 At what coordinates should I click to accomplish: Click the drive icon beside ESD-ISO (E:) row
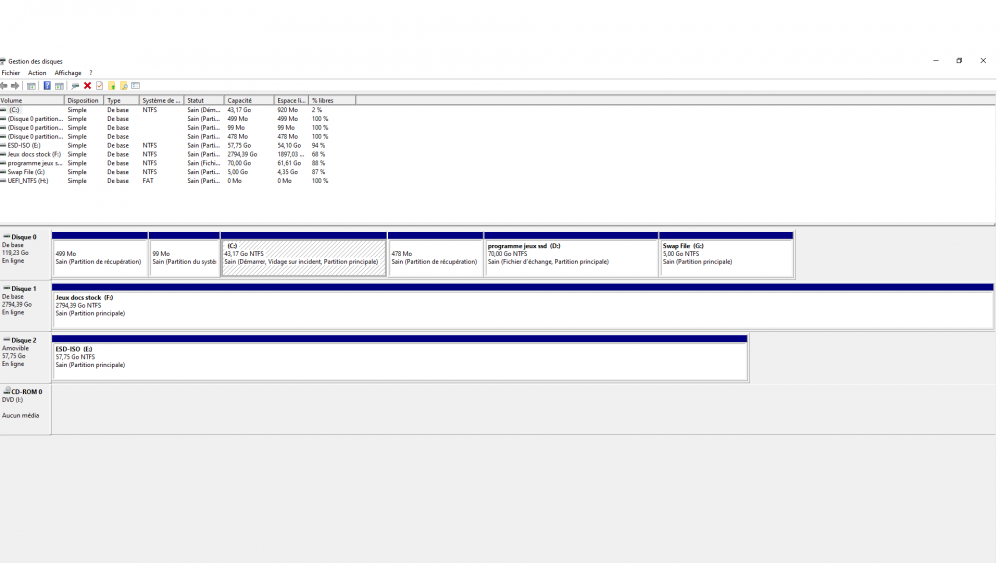(x=3, y=145)
